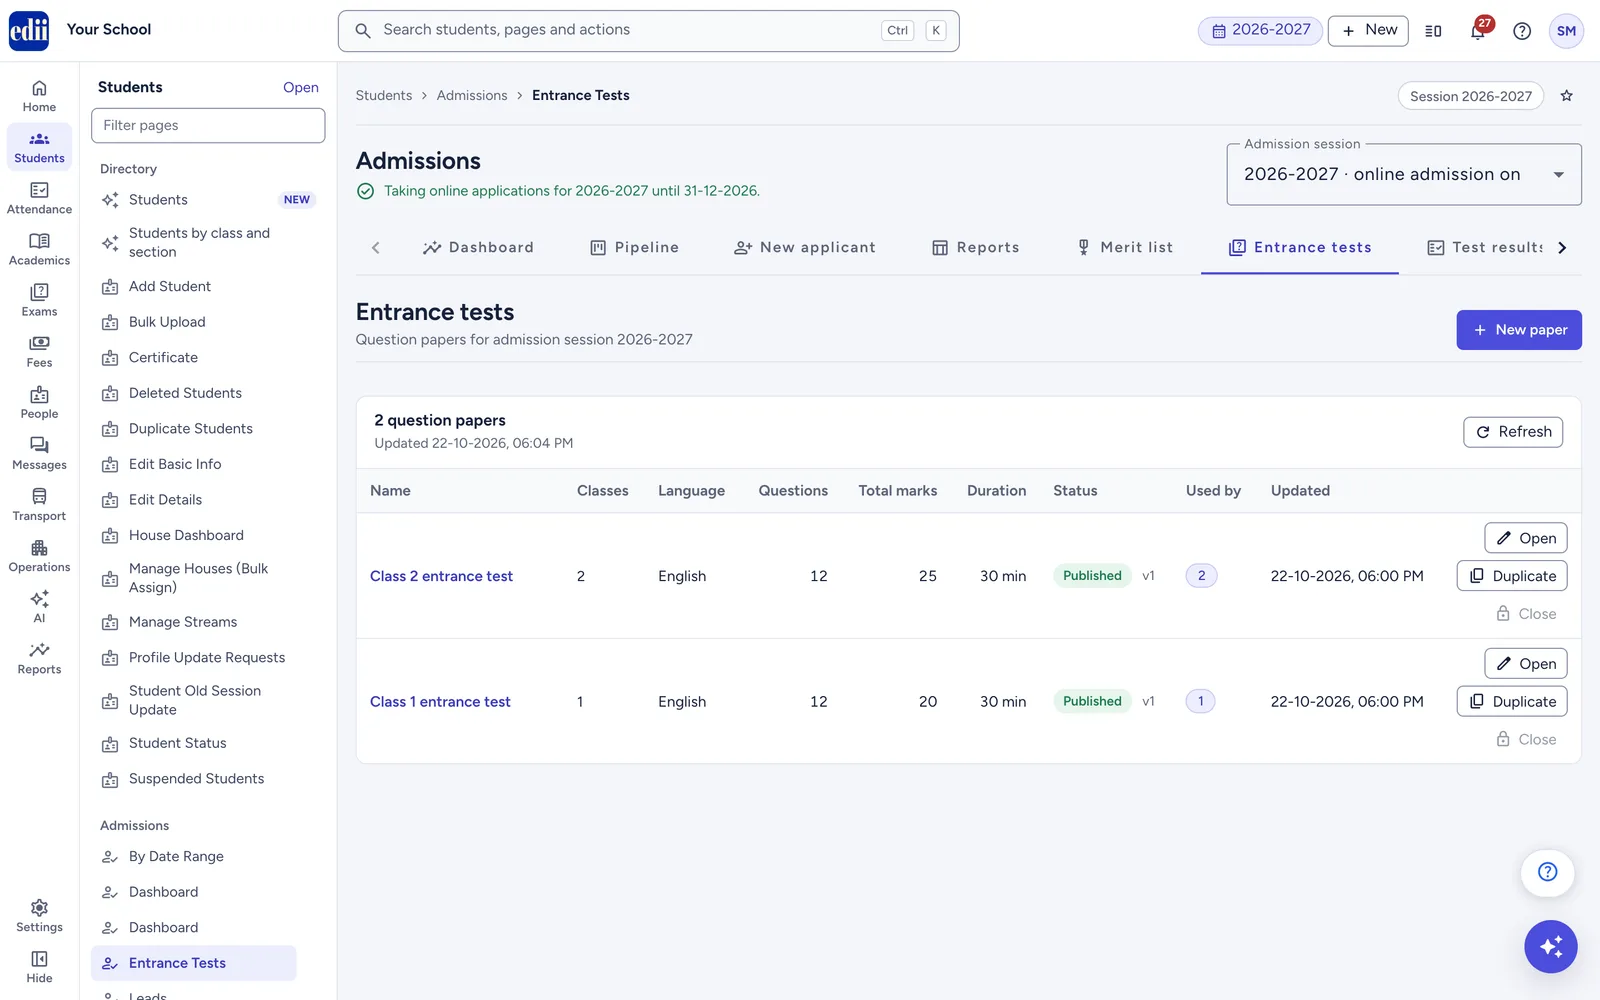Star this page as favorite
Screen dimensions: 1600x1000
1567,96
